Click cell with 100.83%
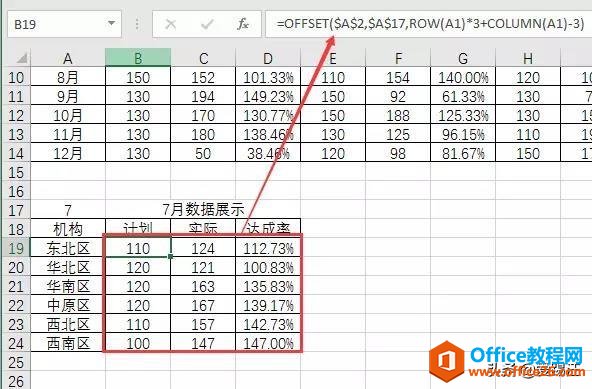The height and width of the screenshot is (389, 592). 268,267
